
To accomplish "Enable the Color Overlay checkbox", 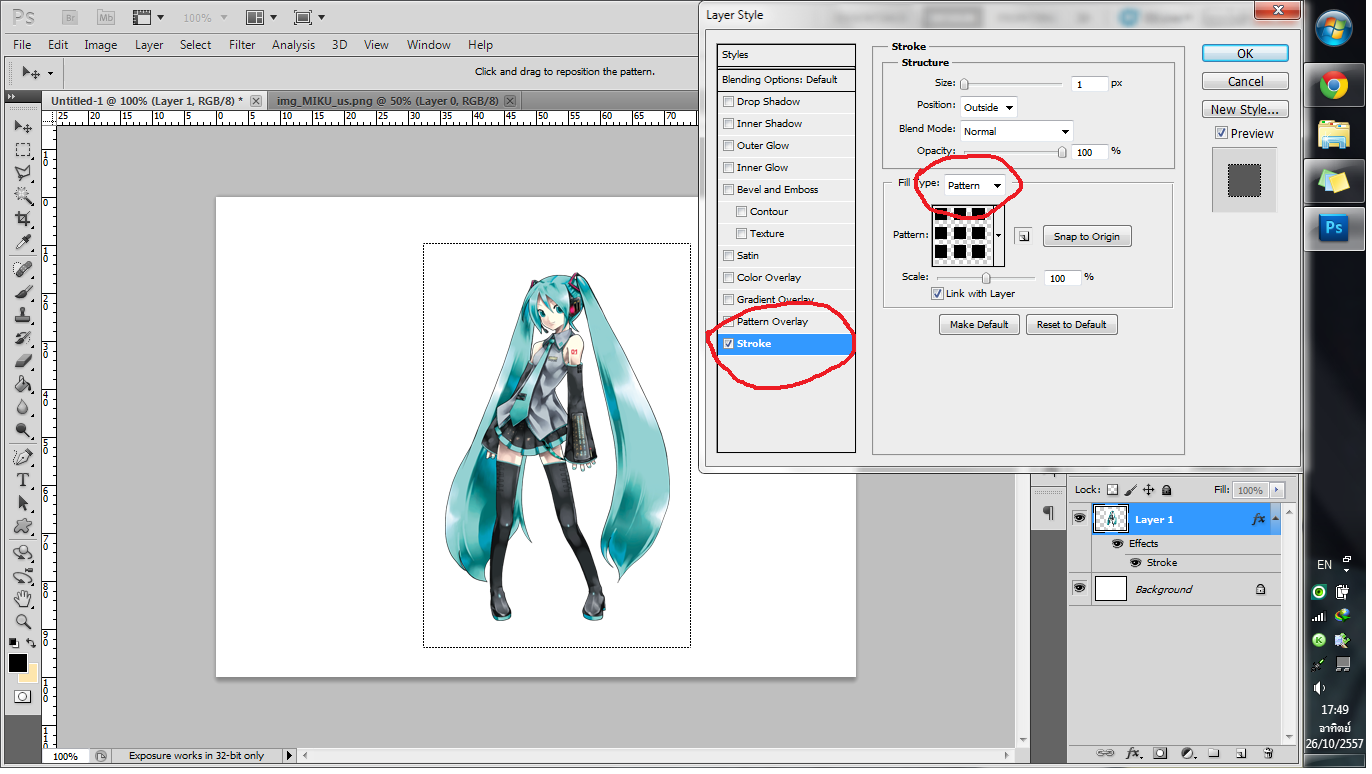I will (729, 277).
